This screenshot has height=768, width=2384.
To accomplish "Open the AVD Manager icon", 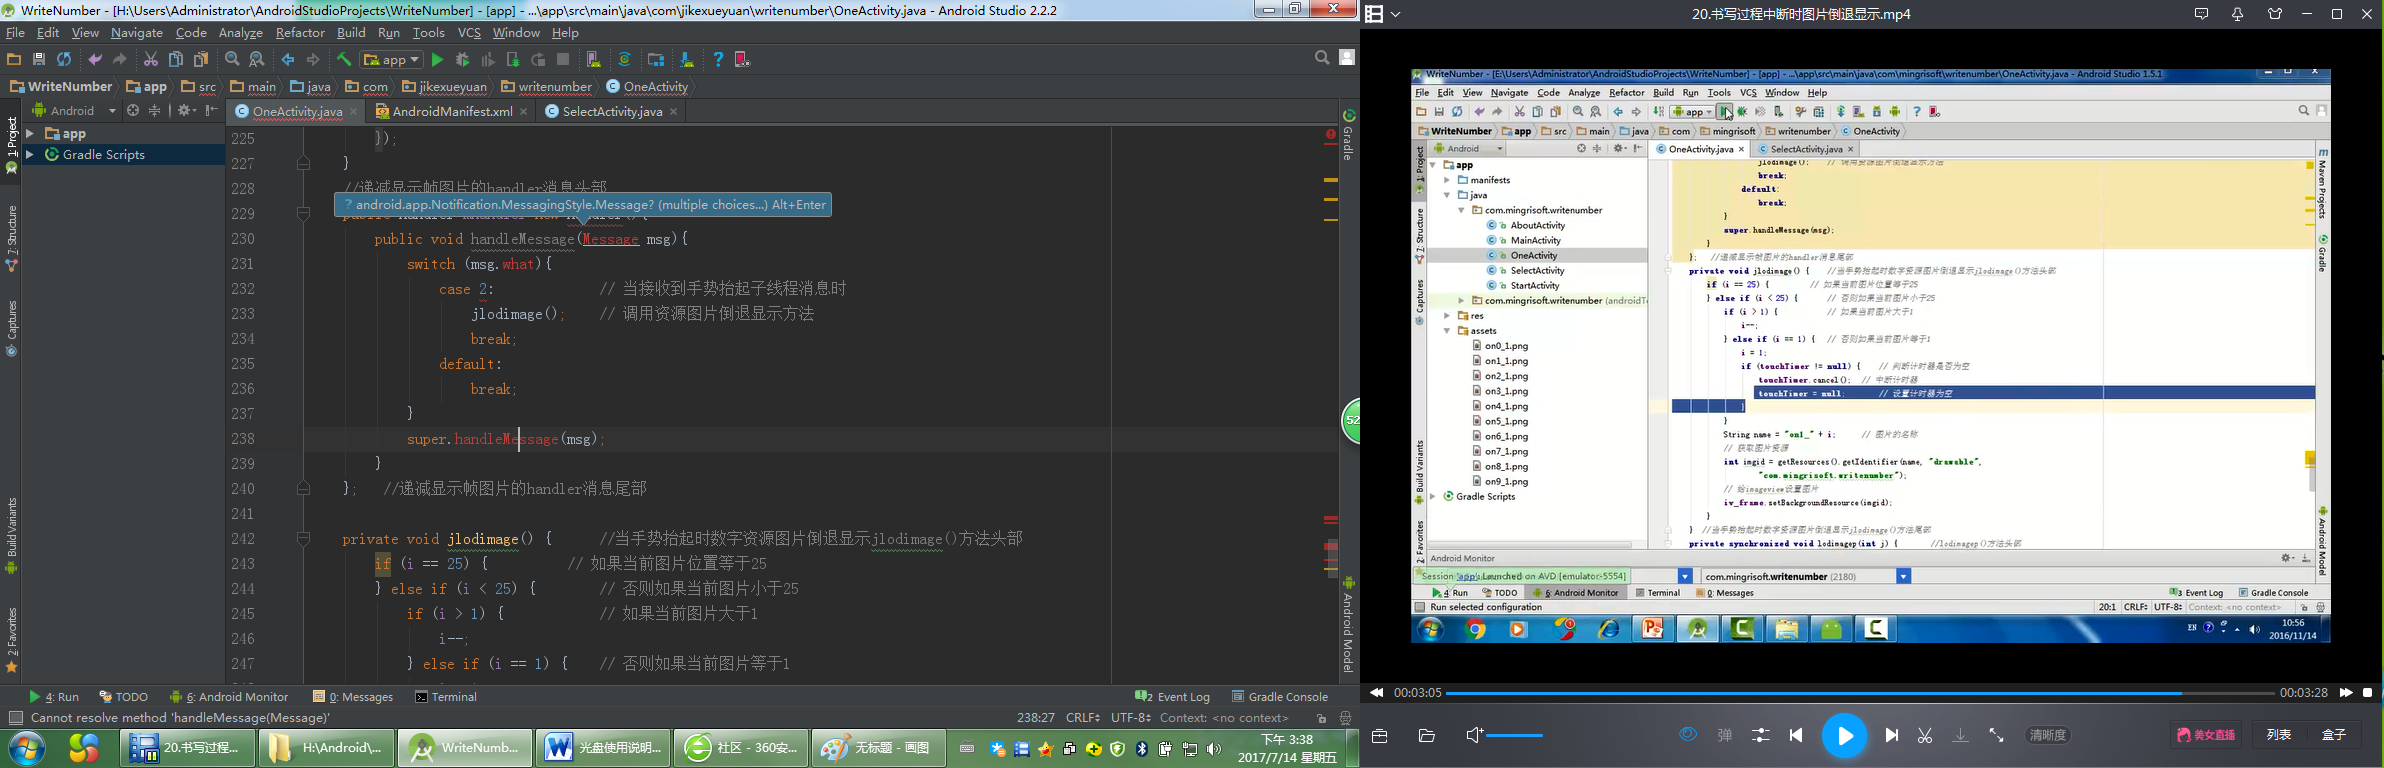I will point(594,60).
